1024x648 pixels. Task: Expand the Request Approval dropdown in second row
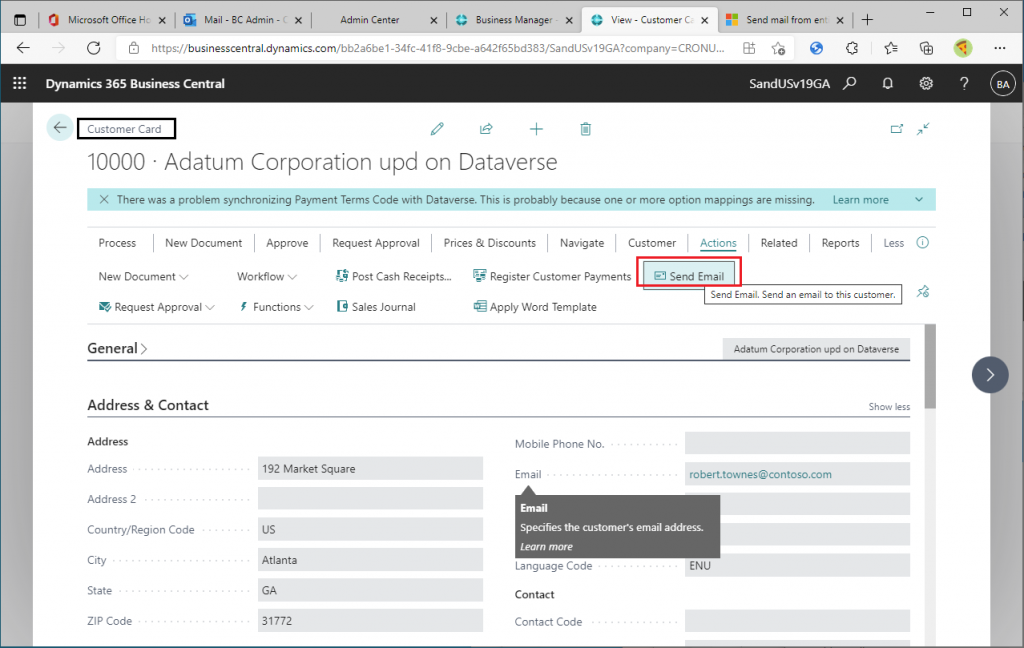(x=157, y=307)
